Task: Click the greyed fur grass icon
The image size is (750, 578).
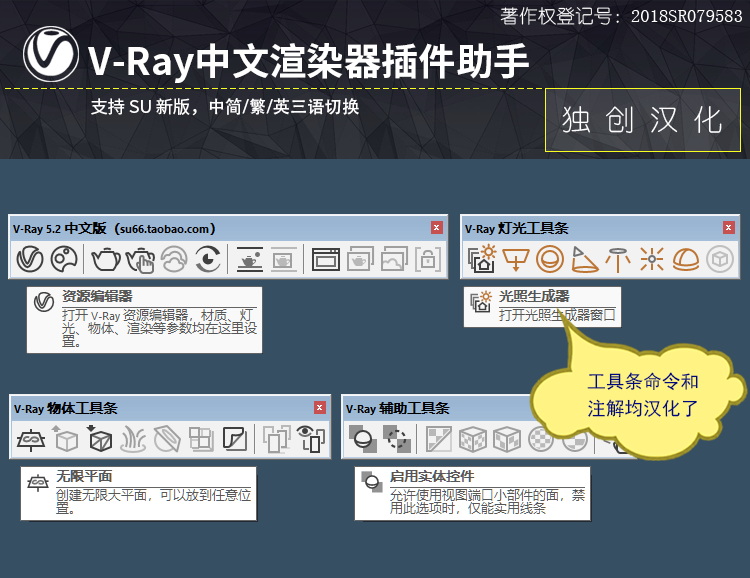Action: [133, 439]
